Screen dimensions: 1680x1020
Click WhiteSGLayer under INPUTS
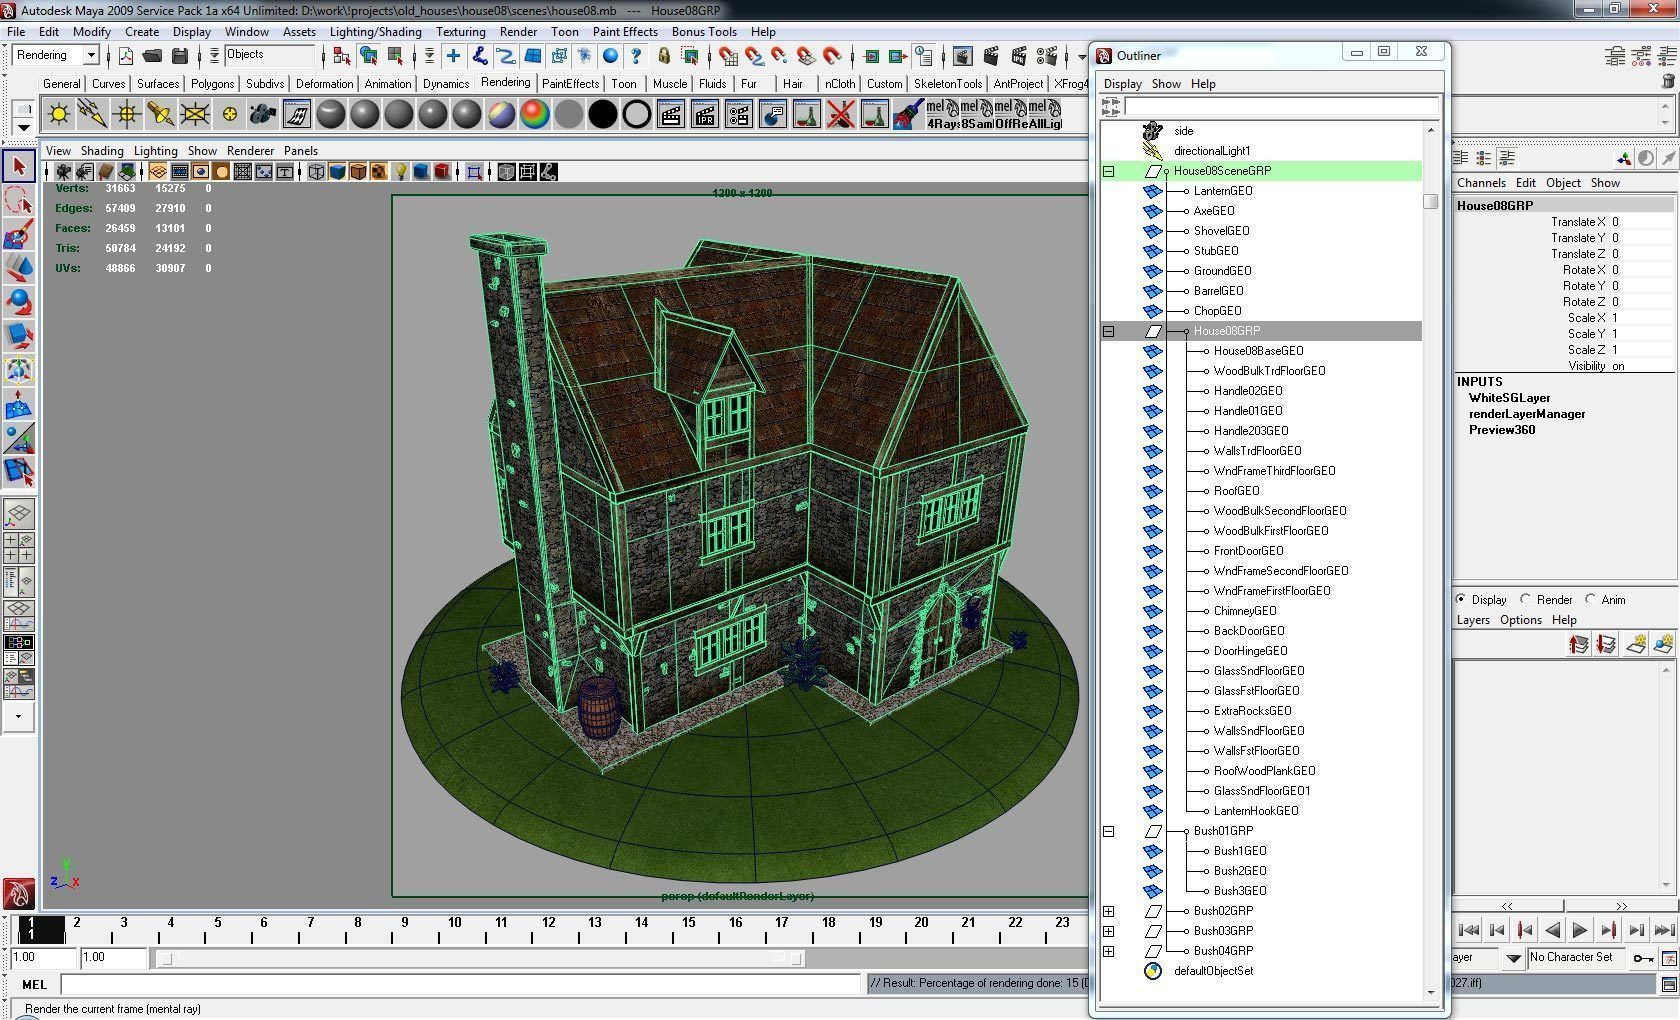click(x=1509, y=398)
